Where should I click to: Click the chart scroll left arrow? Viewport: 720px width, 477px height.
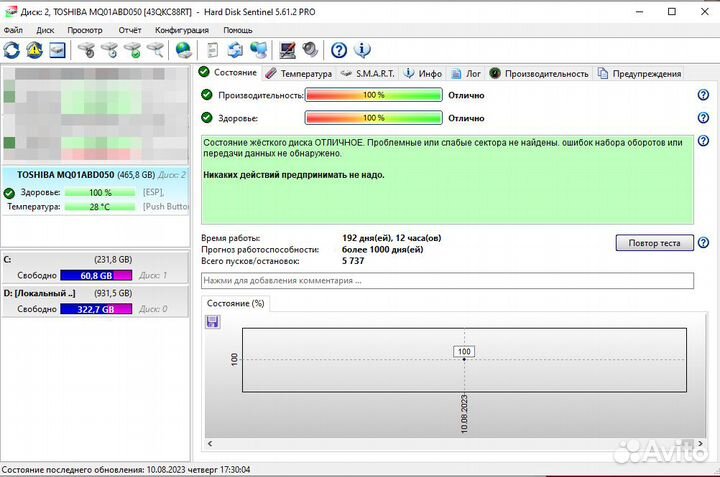pos(210,444)
